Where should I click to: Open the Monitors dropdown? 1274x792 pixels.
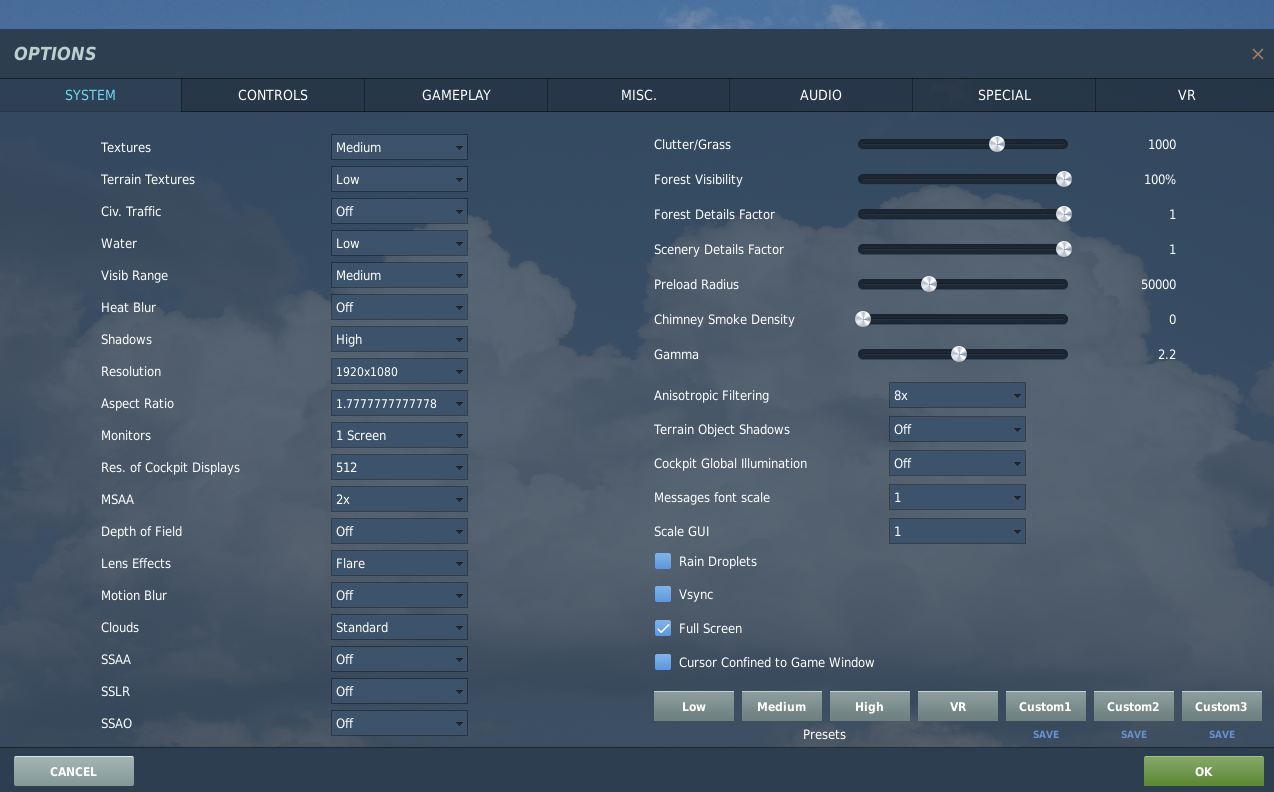[x=399, y=435]
